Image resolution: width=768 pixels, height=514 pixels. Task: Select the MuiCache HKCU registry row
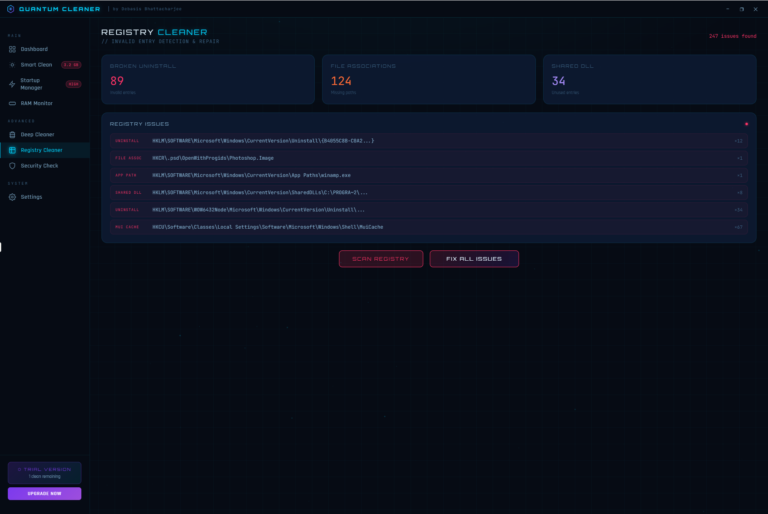[x=429, y=227]
